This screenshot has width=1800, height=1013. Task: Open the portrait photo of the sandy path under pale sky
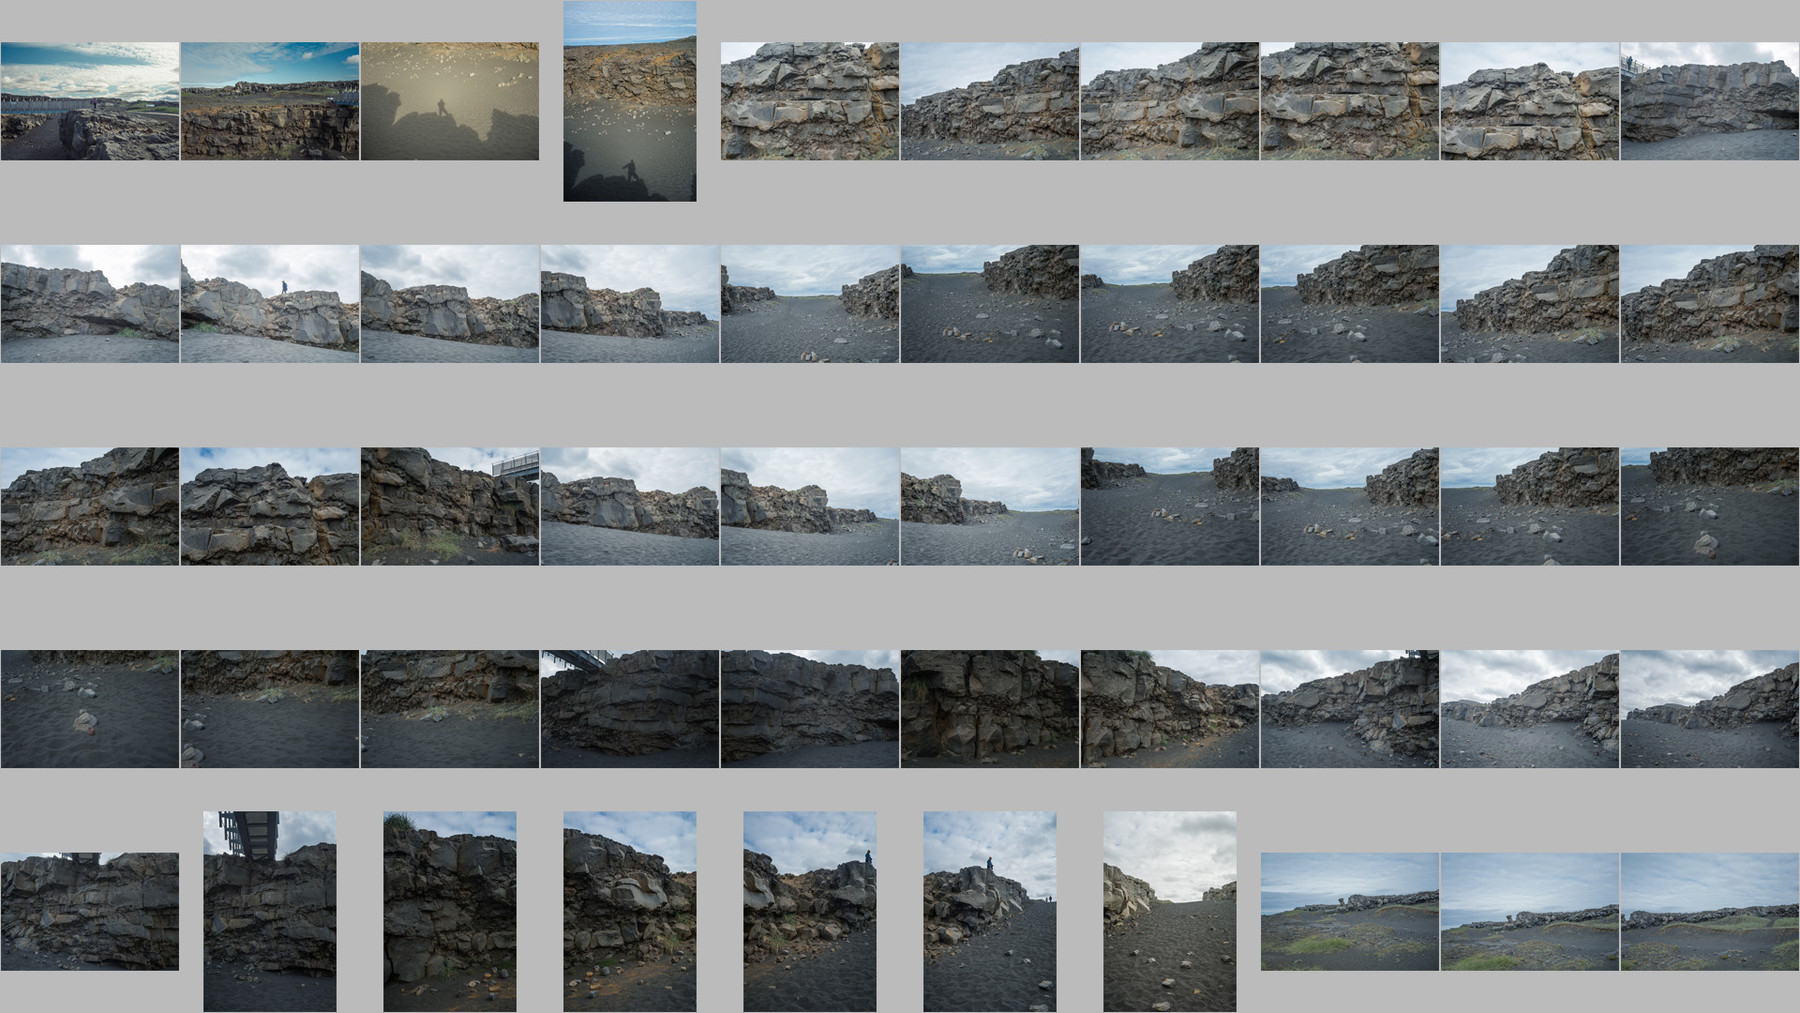[x=1170, y=911]
